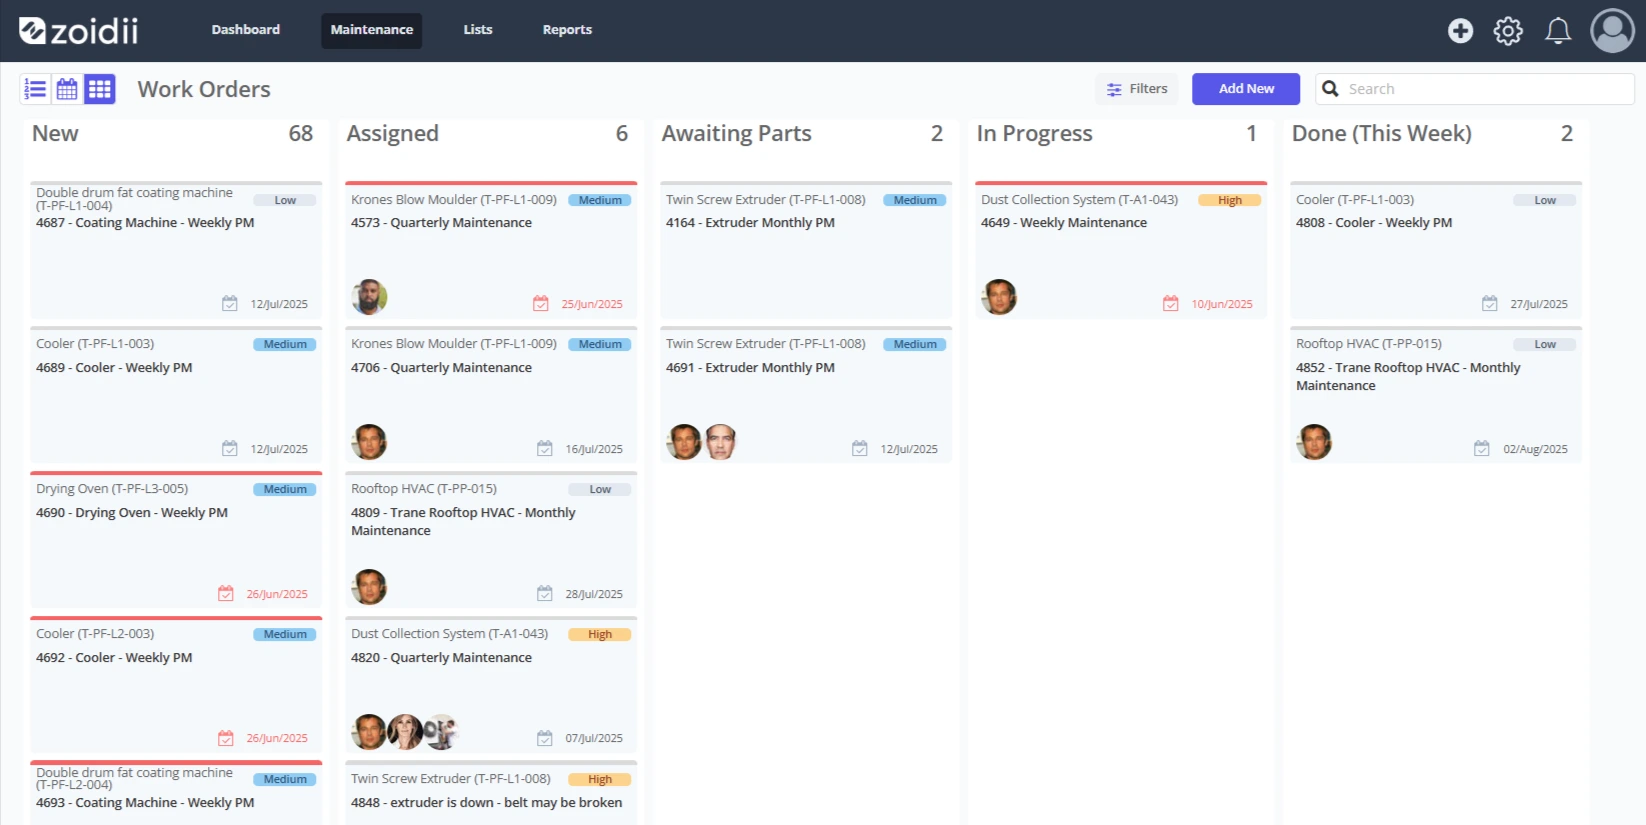Open work order 4687 Coating Machine card

pyautogui.click(x=176, y=250)
